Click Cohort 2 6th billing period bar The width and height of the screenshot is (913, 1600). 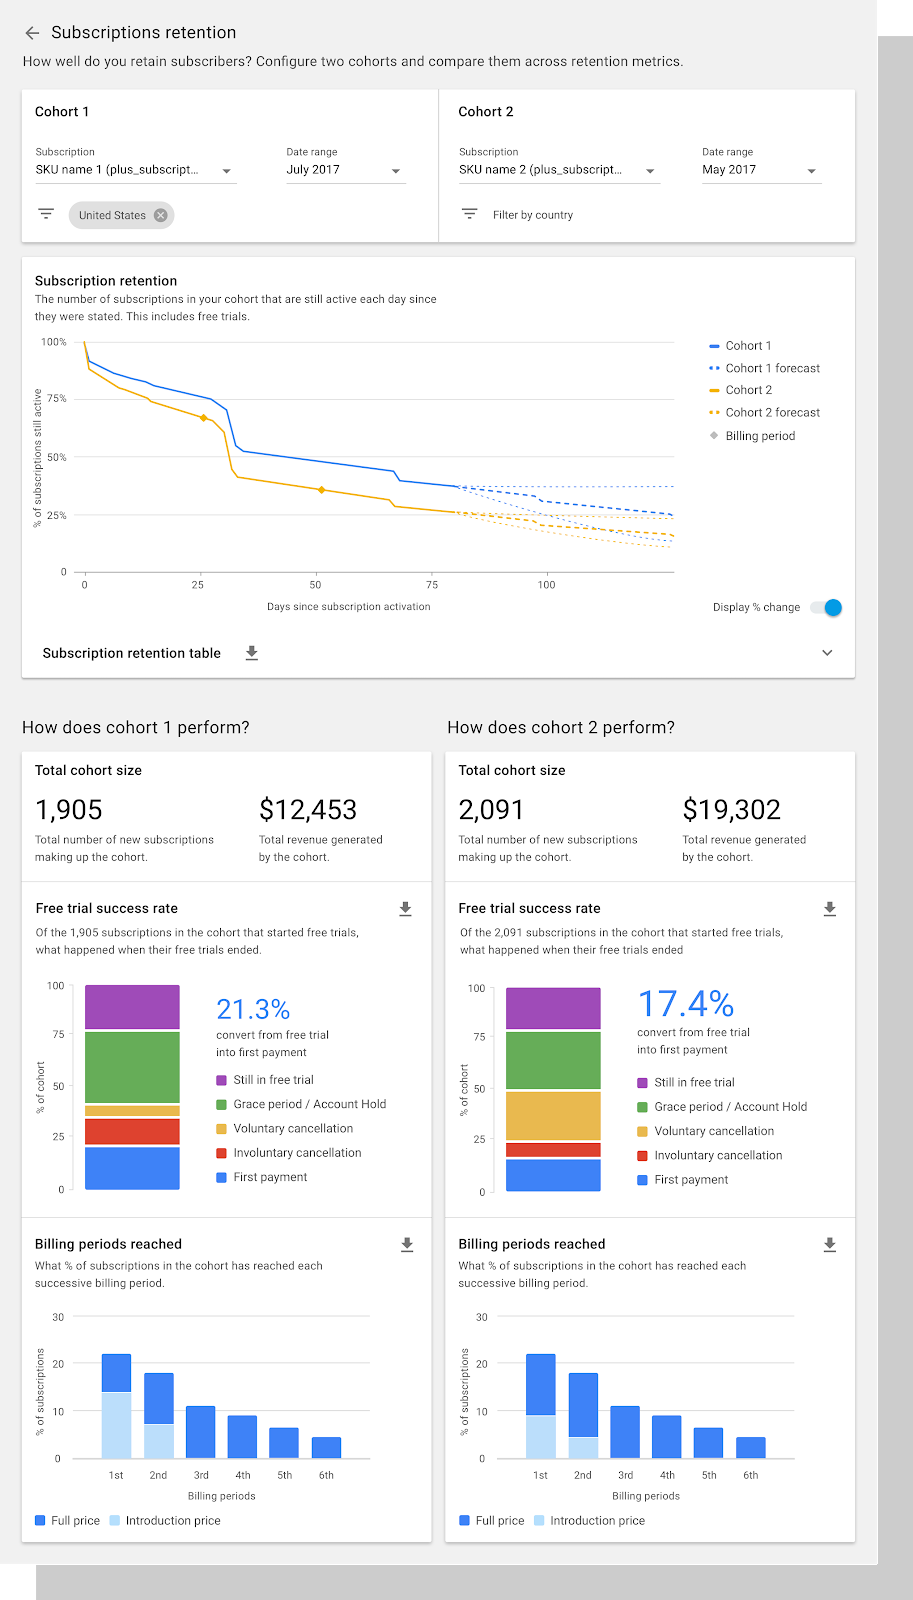(751, 1448)
